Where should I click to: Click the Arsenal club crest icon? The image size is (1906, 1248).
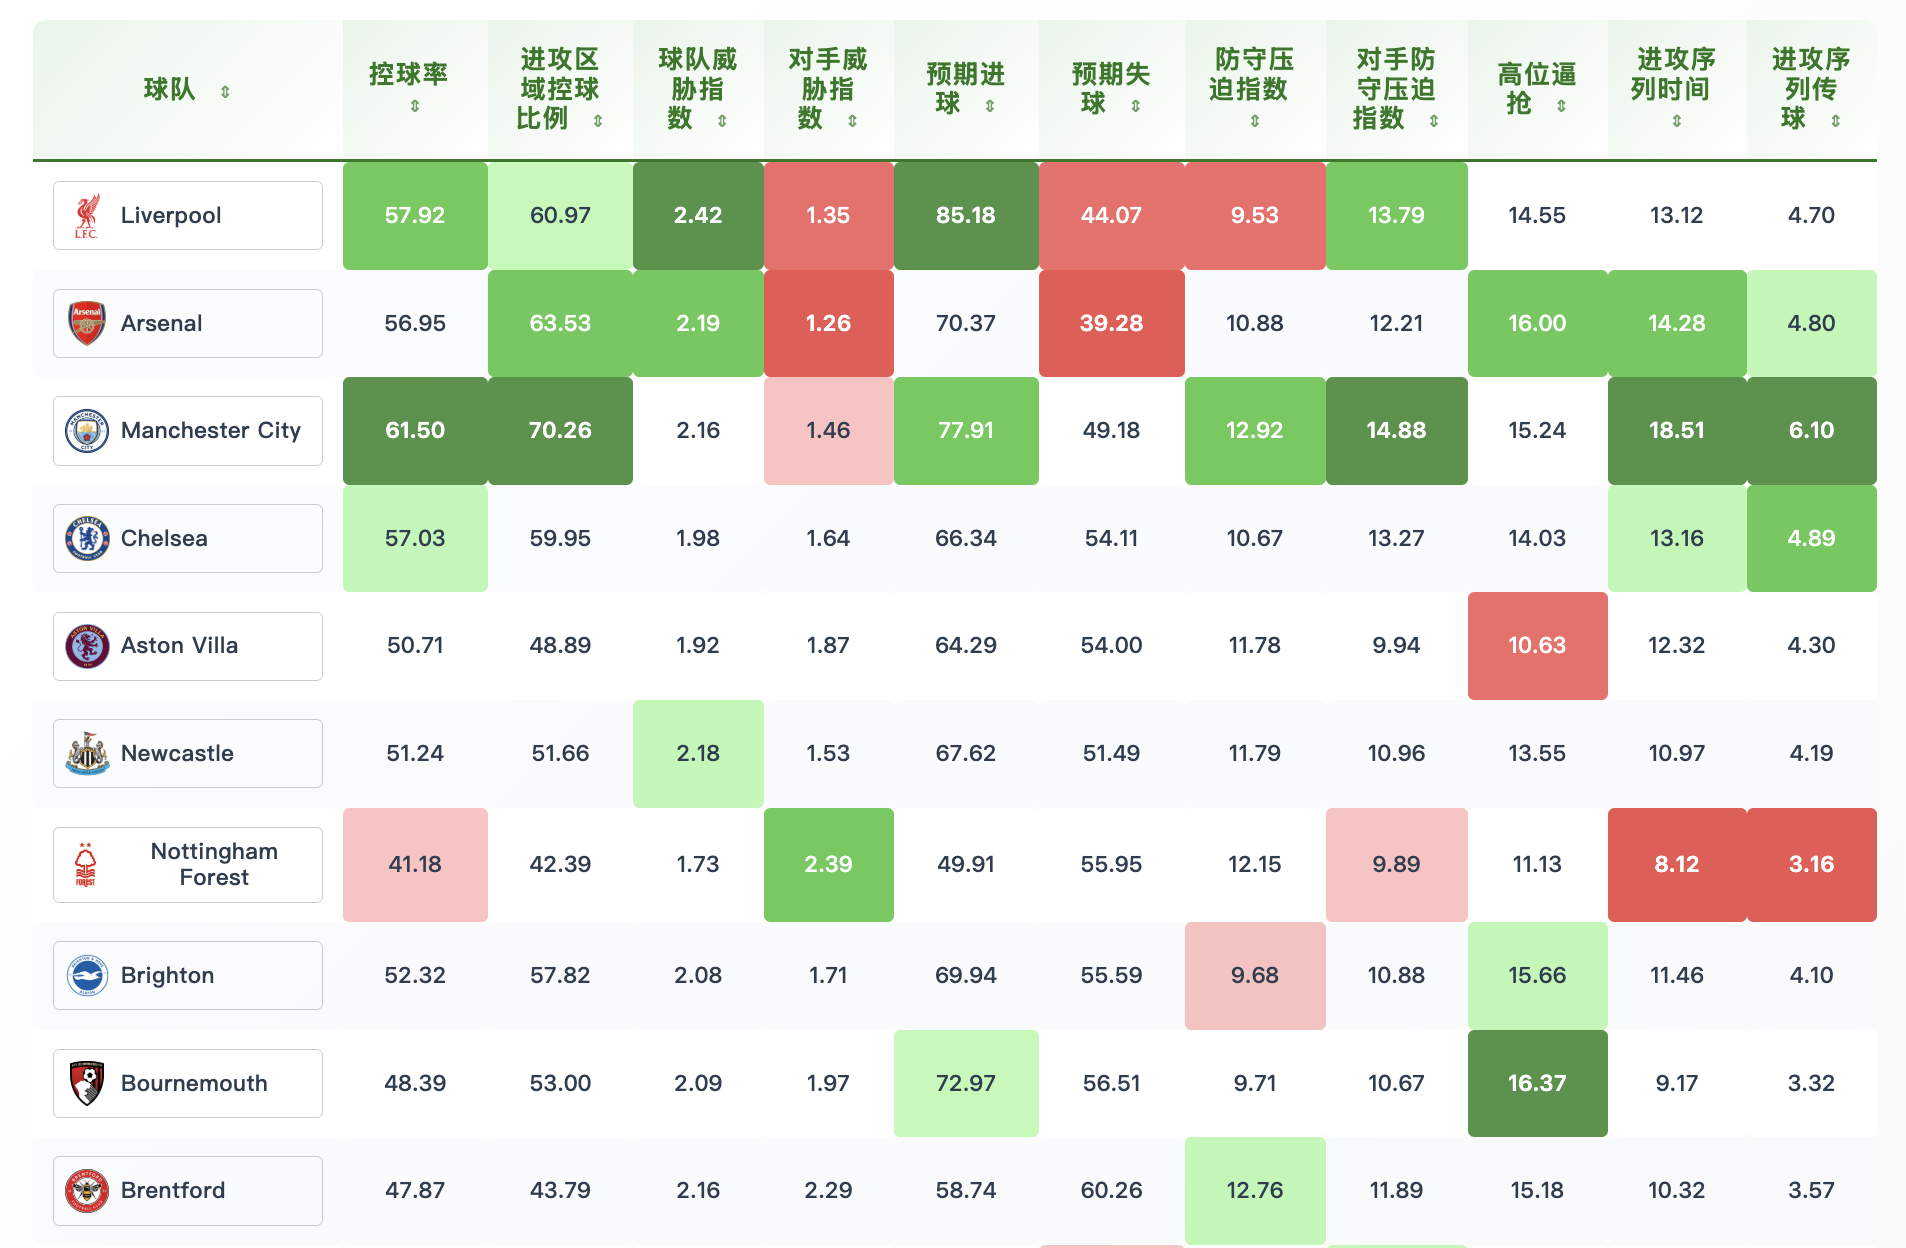pyautogui.click(x=87, y=324)
